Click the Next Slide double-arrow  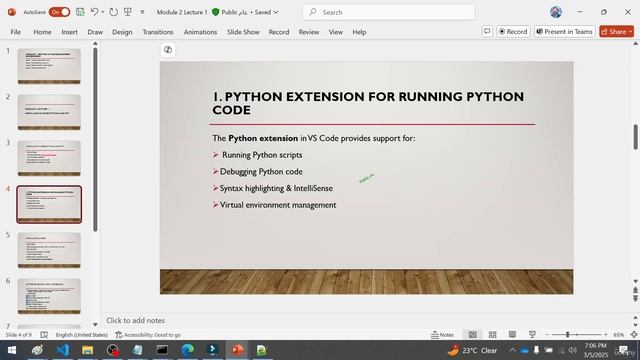click(x=636, y=299)
